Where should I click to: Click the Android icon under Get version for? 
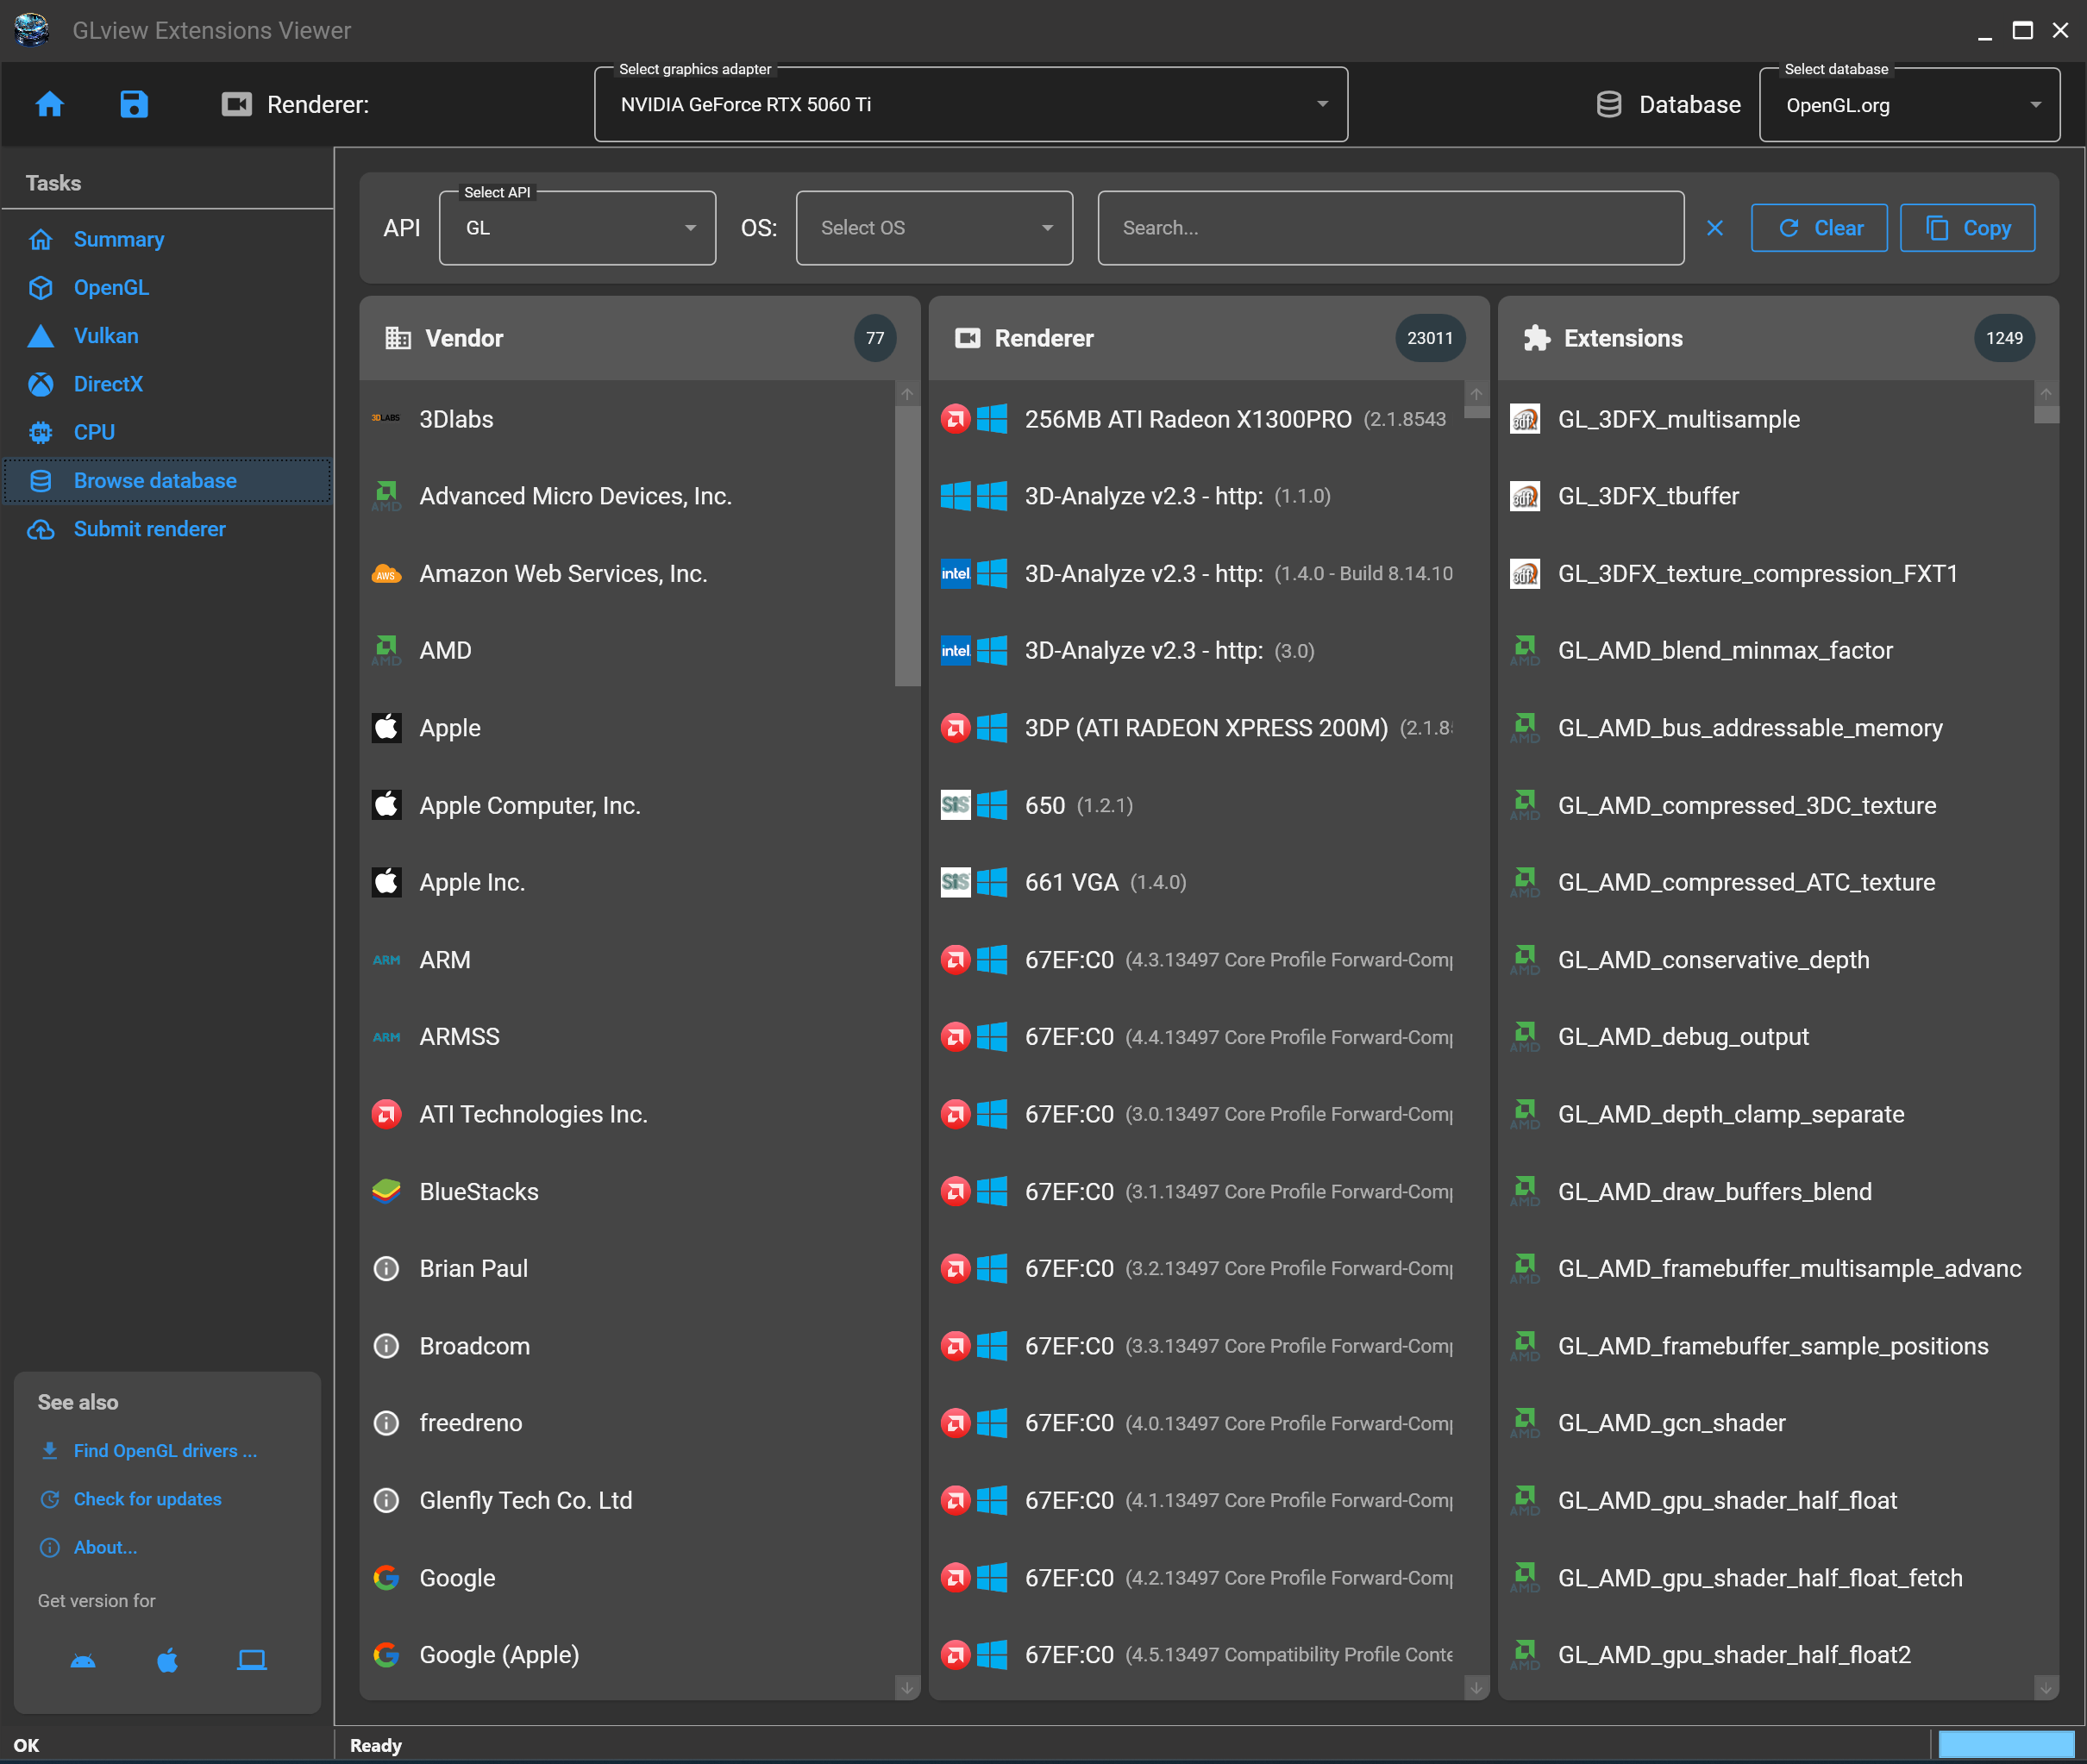coord(83,1660)
